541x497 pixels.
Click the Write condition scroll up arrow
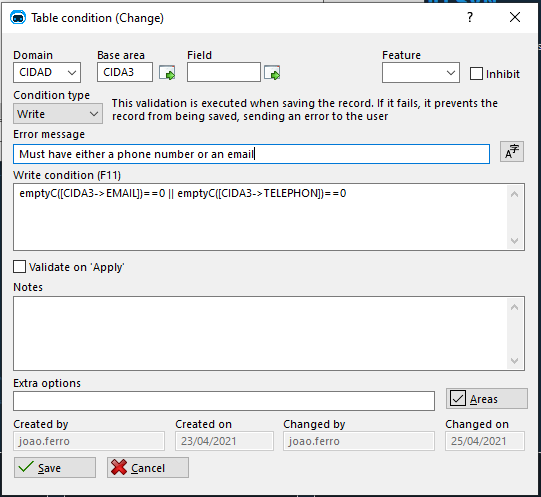[514, 194]
